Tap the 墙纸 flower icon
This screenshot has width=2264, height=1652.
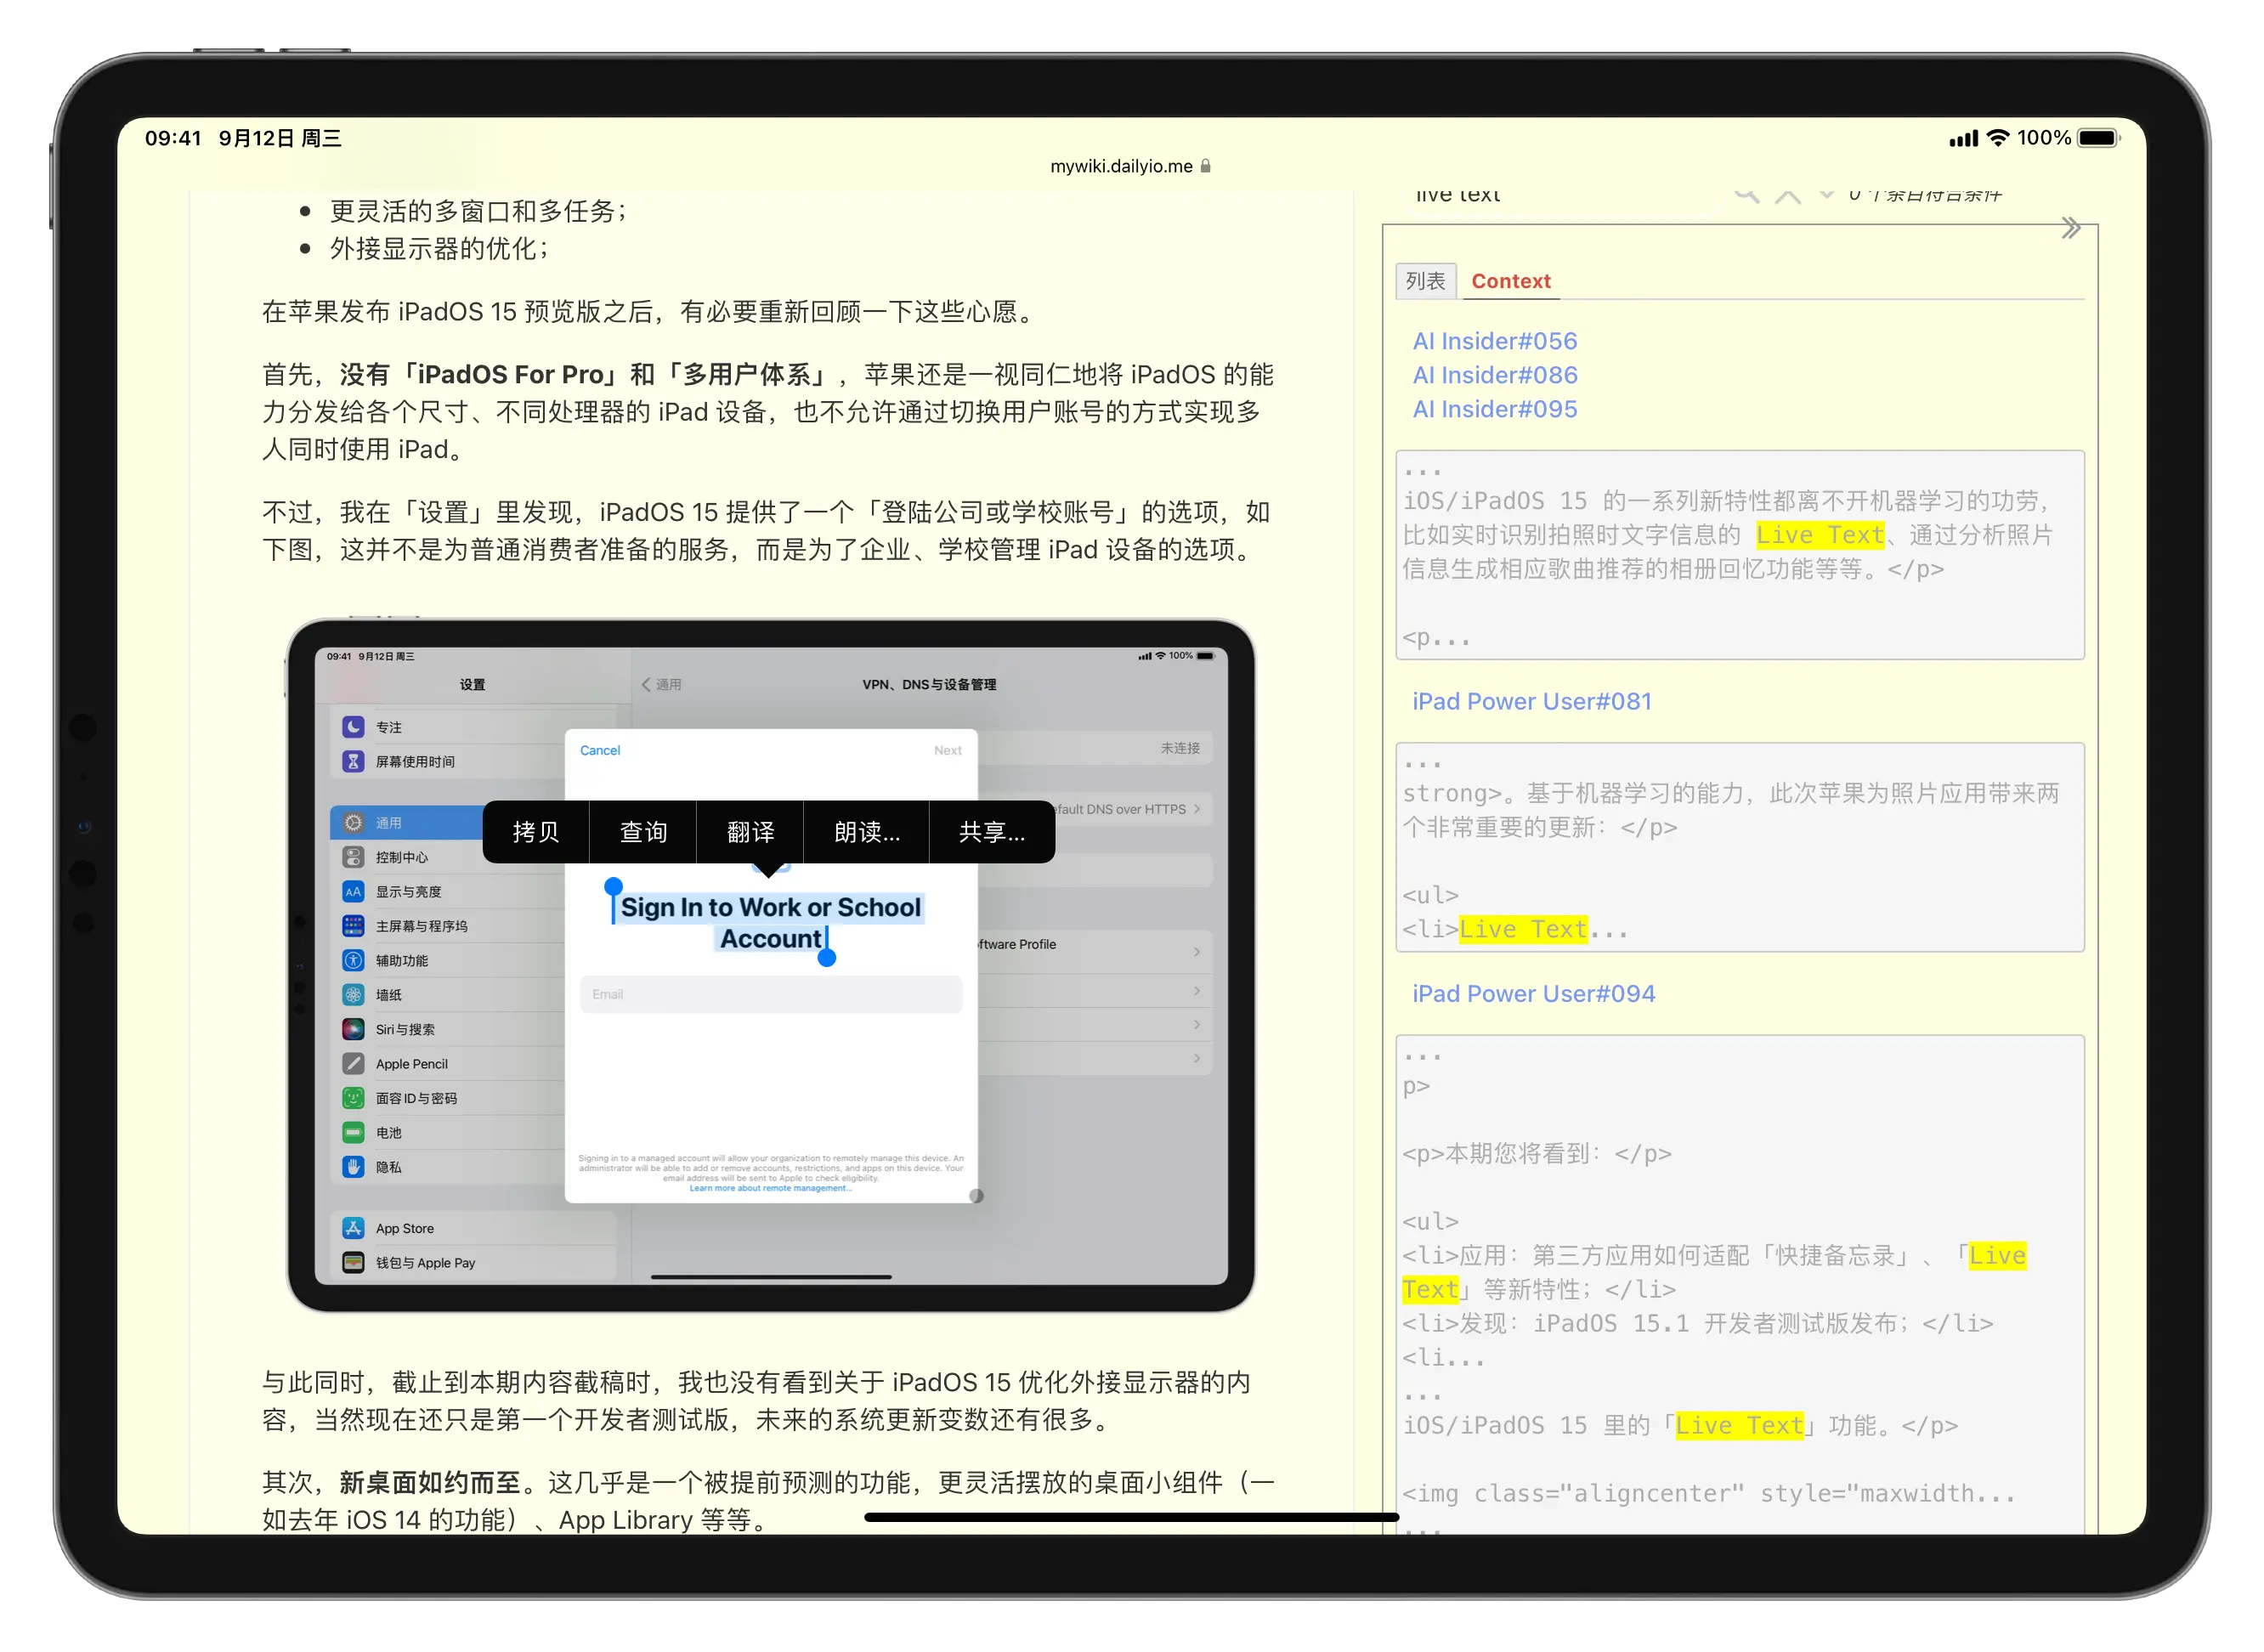(353, 995)
